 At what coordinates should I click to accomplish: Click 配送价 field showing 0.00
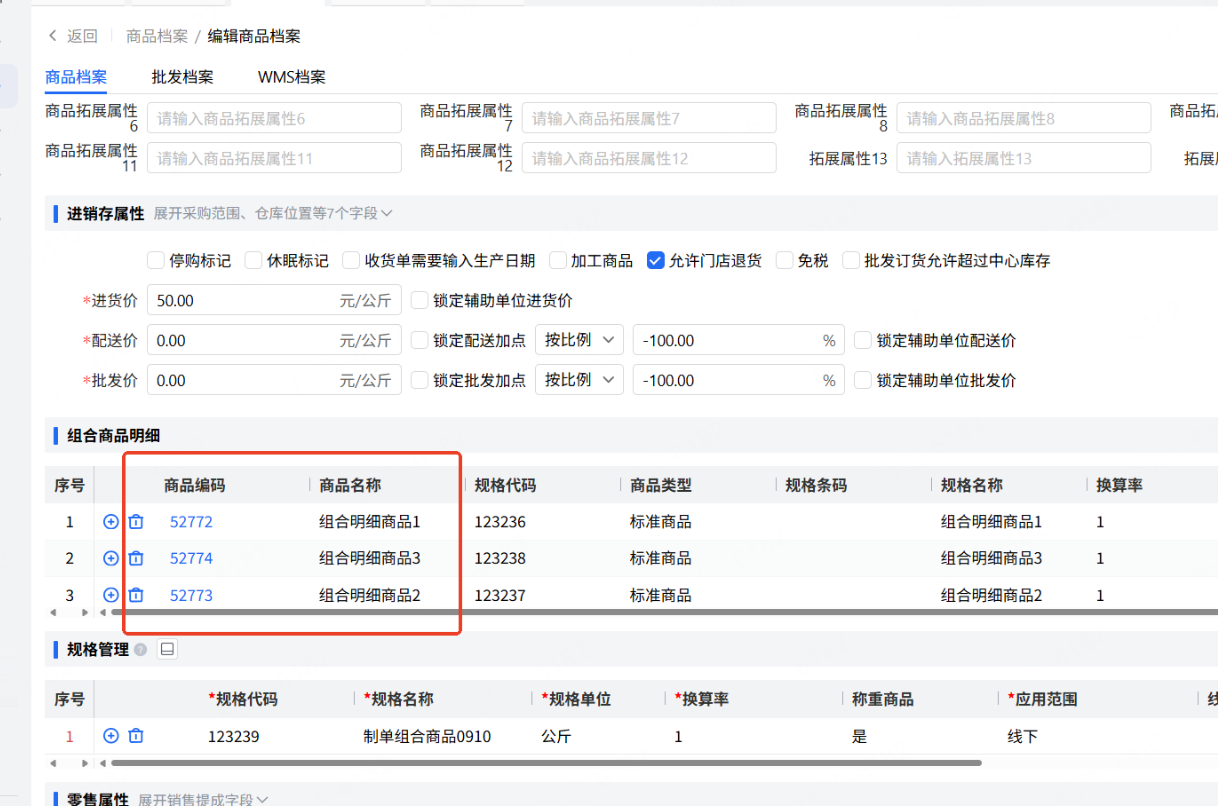(x=274, y=340)
